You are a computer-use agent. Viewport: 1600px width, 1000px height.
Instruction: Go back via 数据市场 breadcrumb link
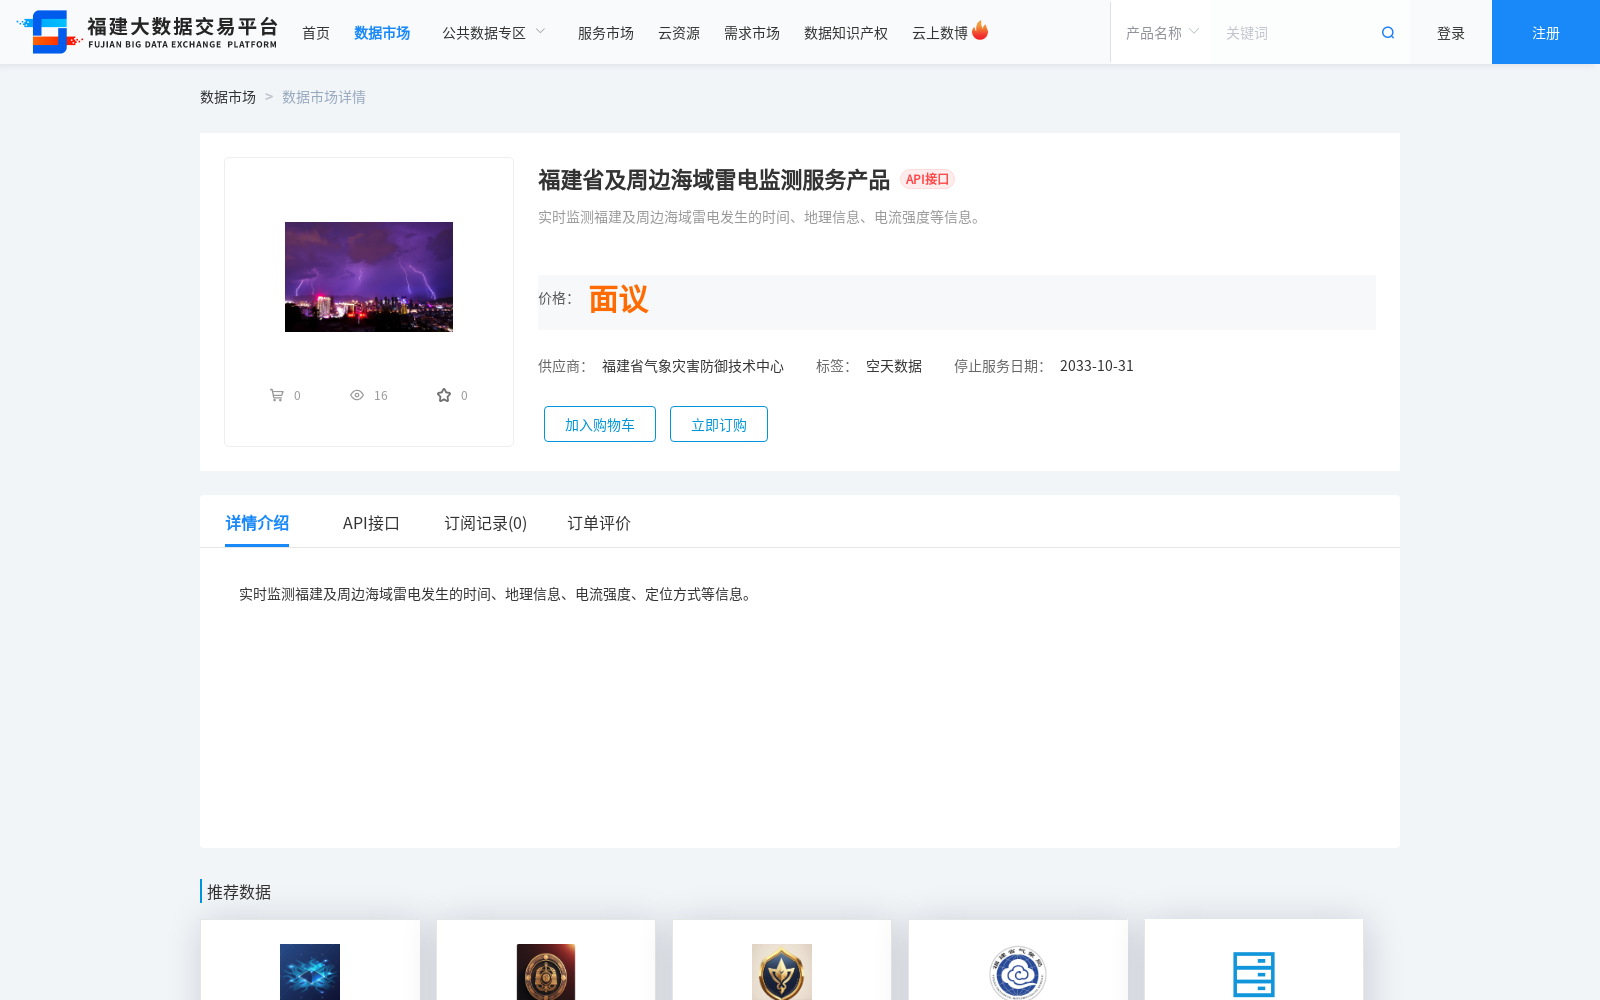pos(228,97)
